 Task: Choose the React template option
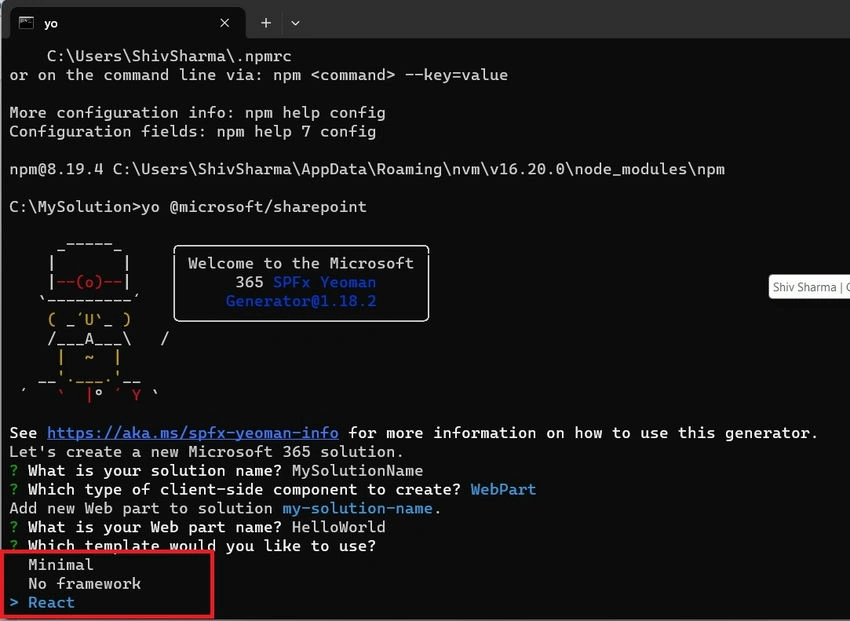tap(51, 603)
